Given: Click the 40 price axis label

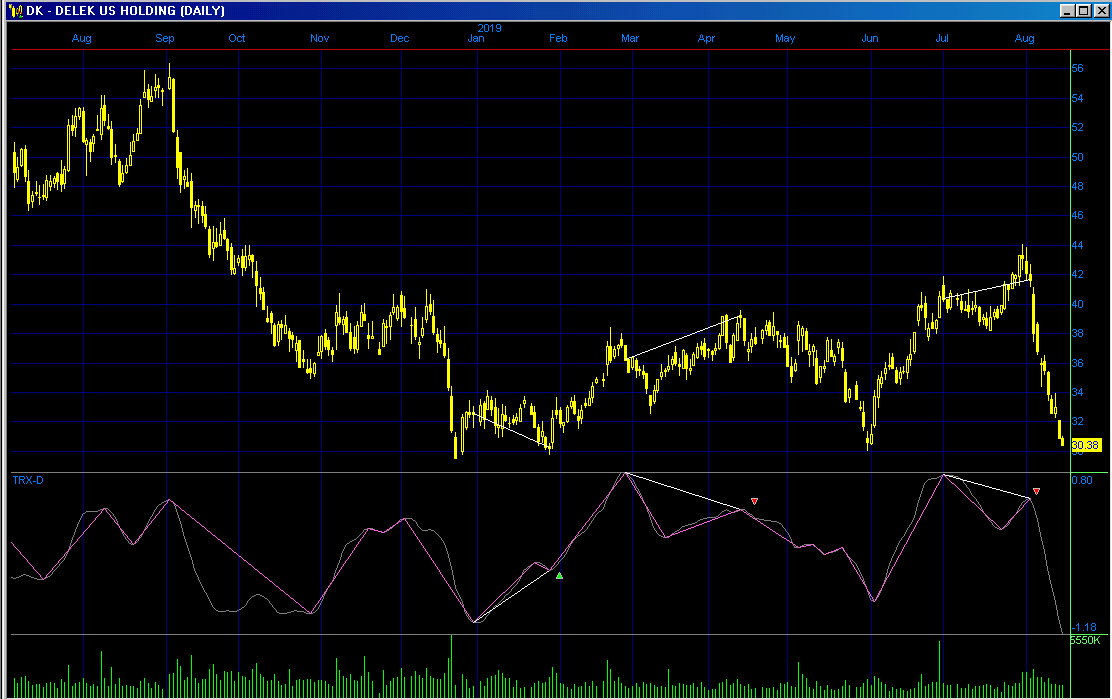Looking at the screenshot, I should (1077, 304).
